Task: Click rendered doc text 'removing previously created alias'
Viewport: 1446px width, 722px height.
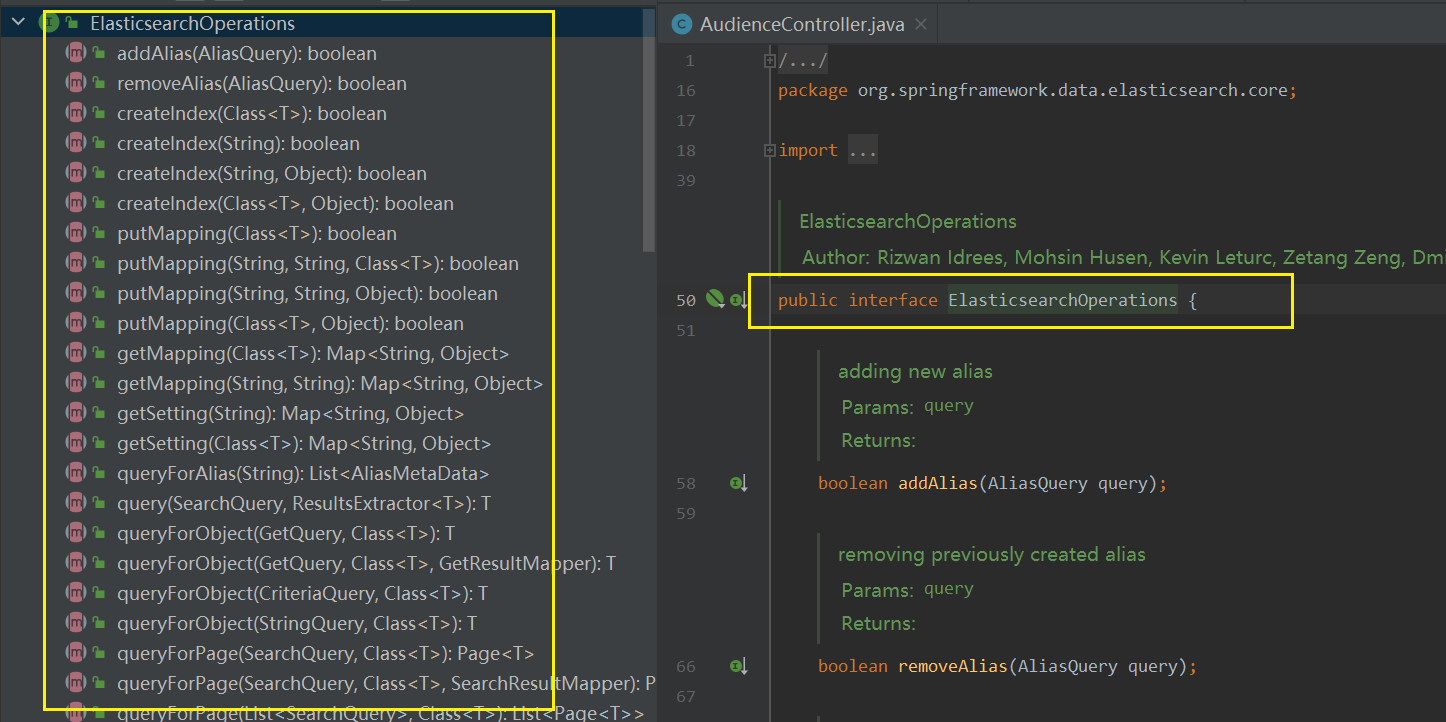Action: point(992,554)
